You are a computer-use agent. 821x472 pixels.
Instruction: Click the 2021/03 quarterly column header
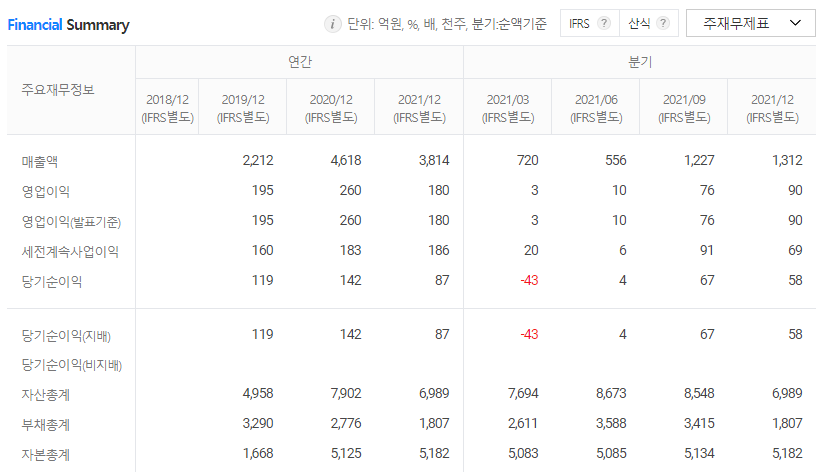[x=507, y=108]
